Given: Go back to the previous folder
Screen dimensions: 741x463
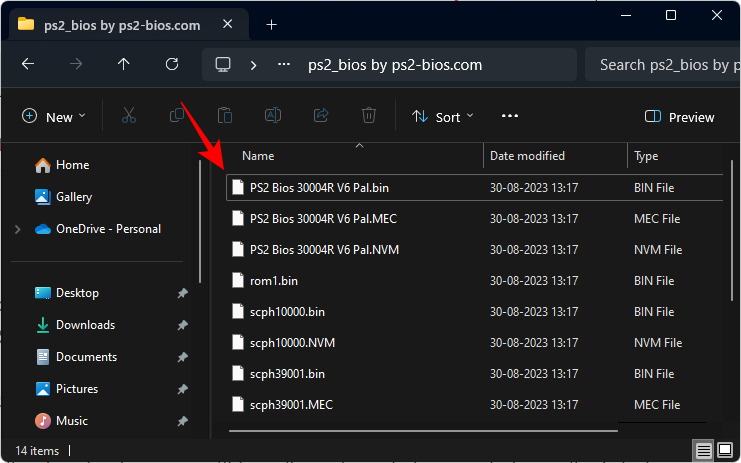Looking at the screenshot, I should pos(28,64).
